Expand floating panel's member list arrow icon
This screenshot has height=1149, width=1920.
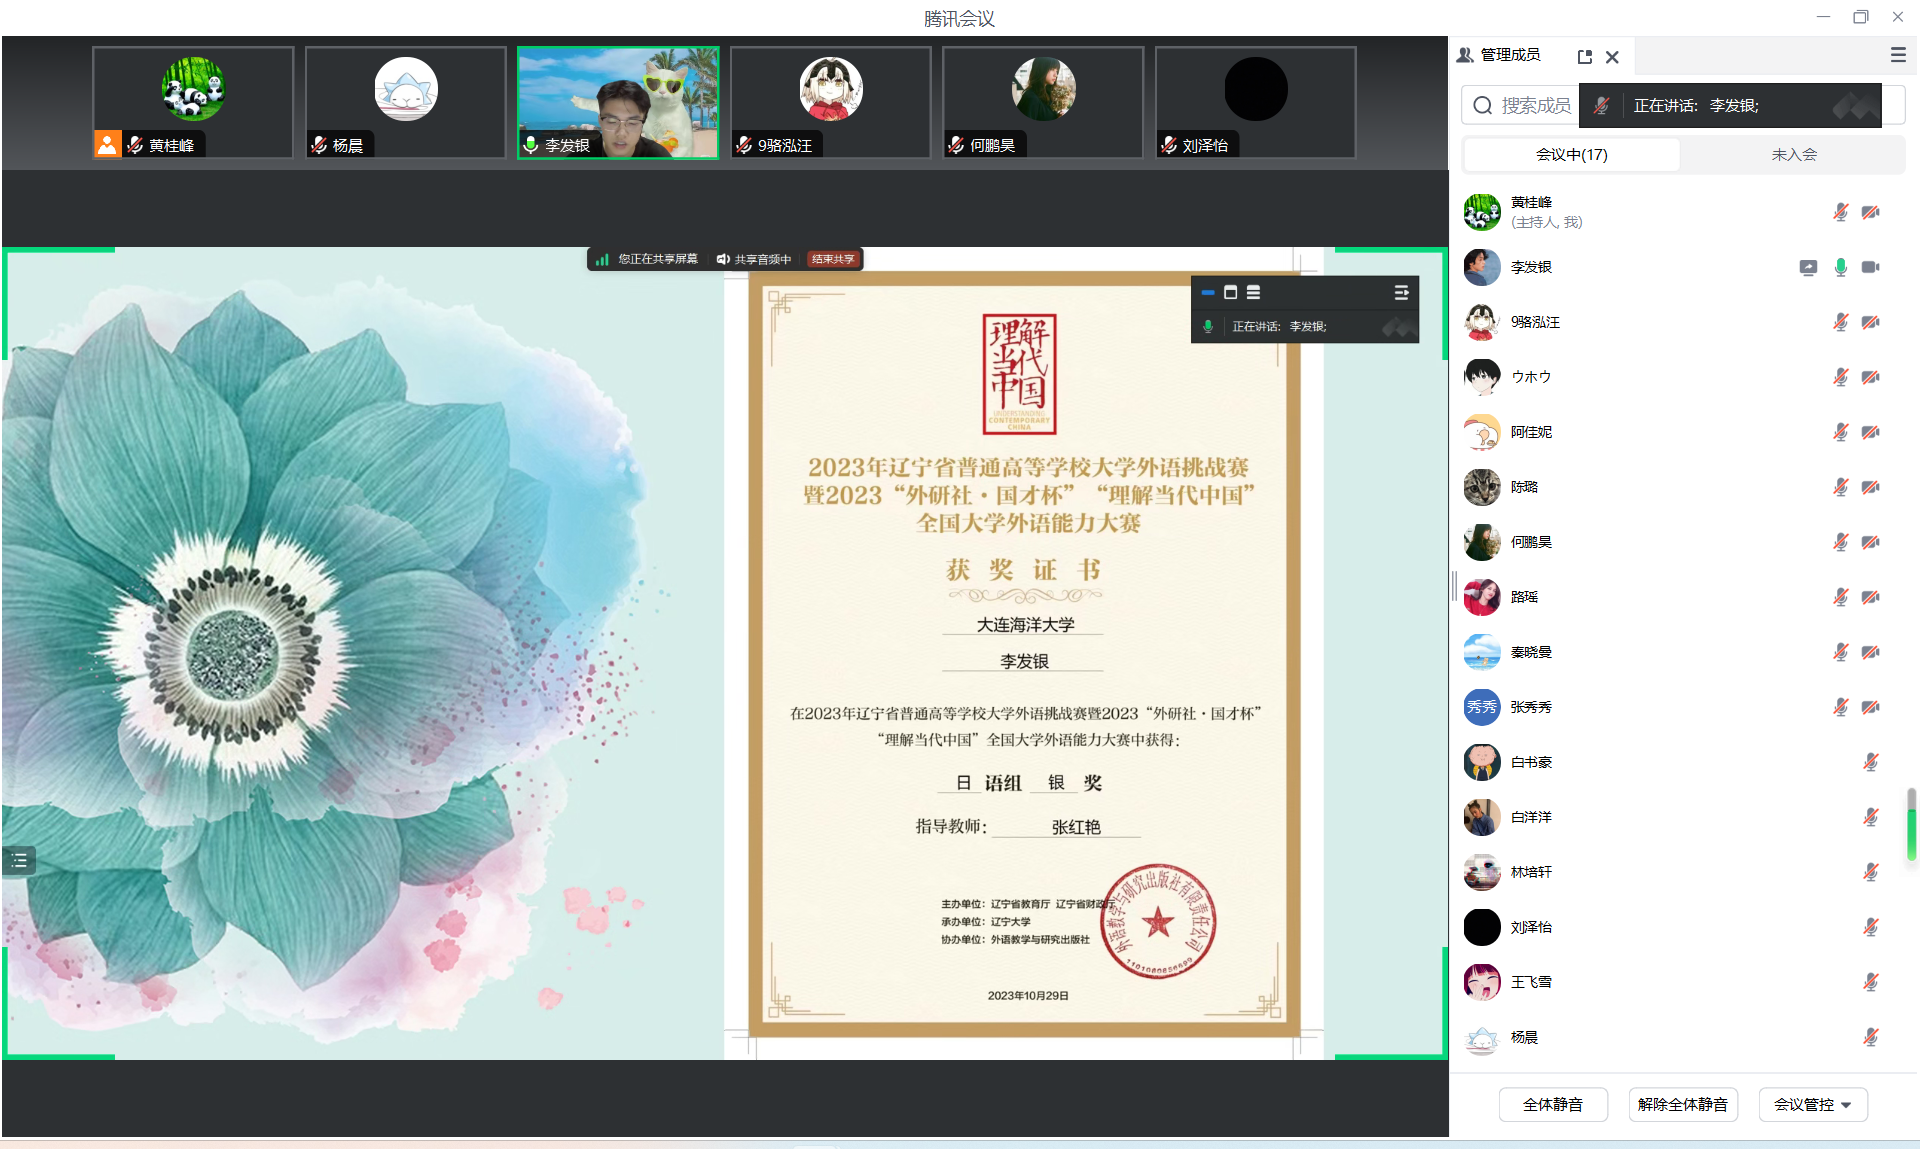(x=1401, y=292)
